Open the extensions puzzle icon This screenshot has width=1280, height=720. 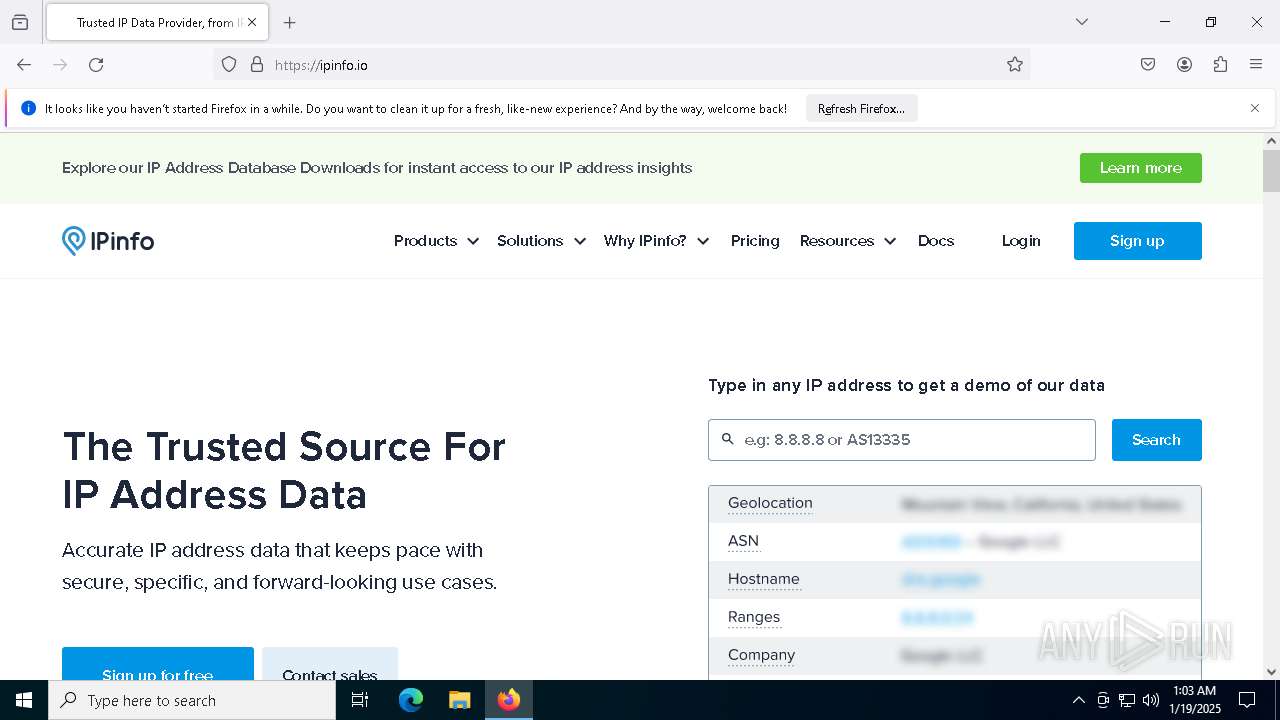tap(1220, 65)
